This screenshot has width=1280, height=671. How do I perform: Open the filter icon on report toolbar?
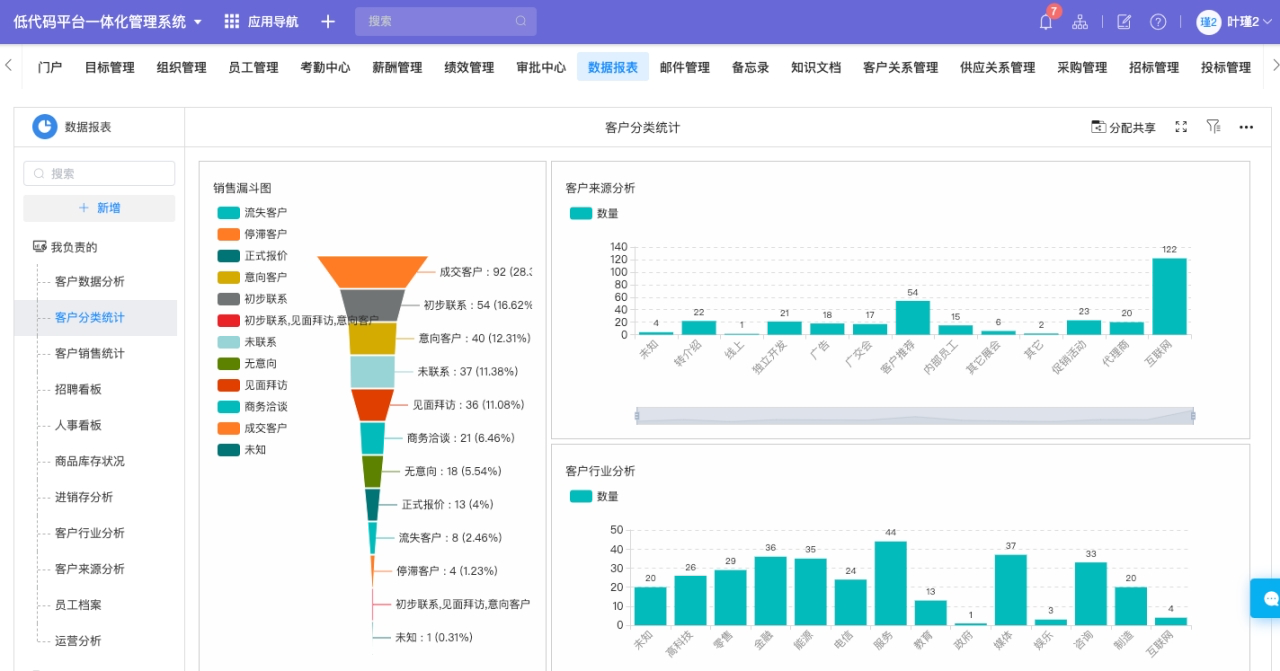click(x=1213, y=127)
